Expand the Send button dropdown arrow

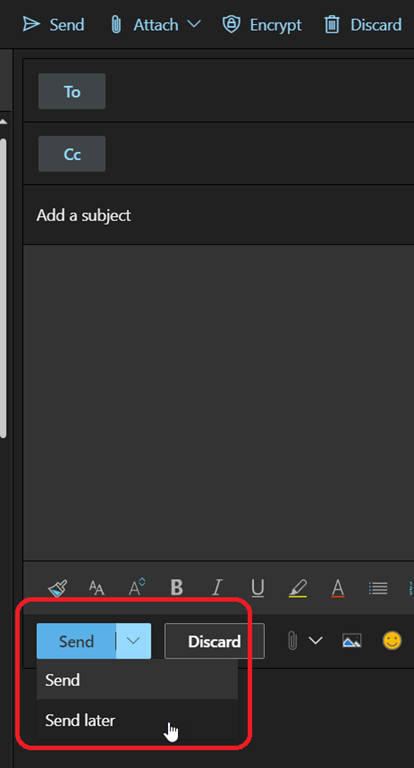[133, 641]
